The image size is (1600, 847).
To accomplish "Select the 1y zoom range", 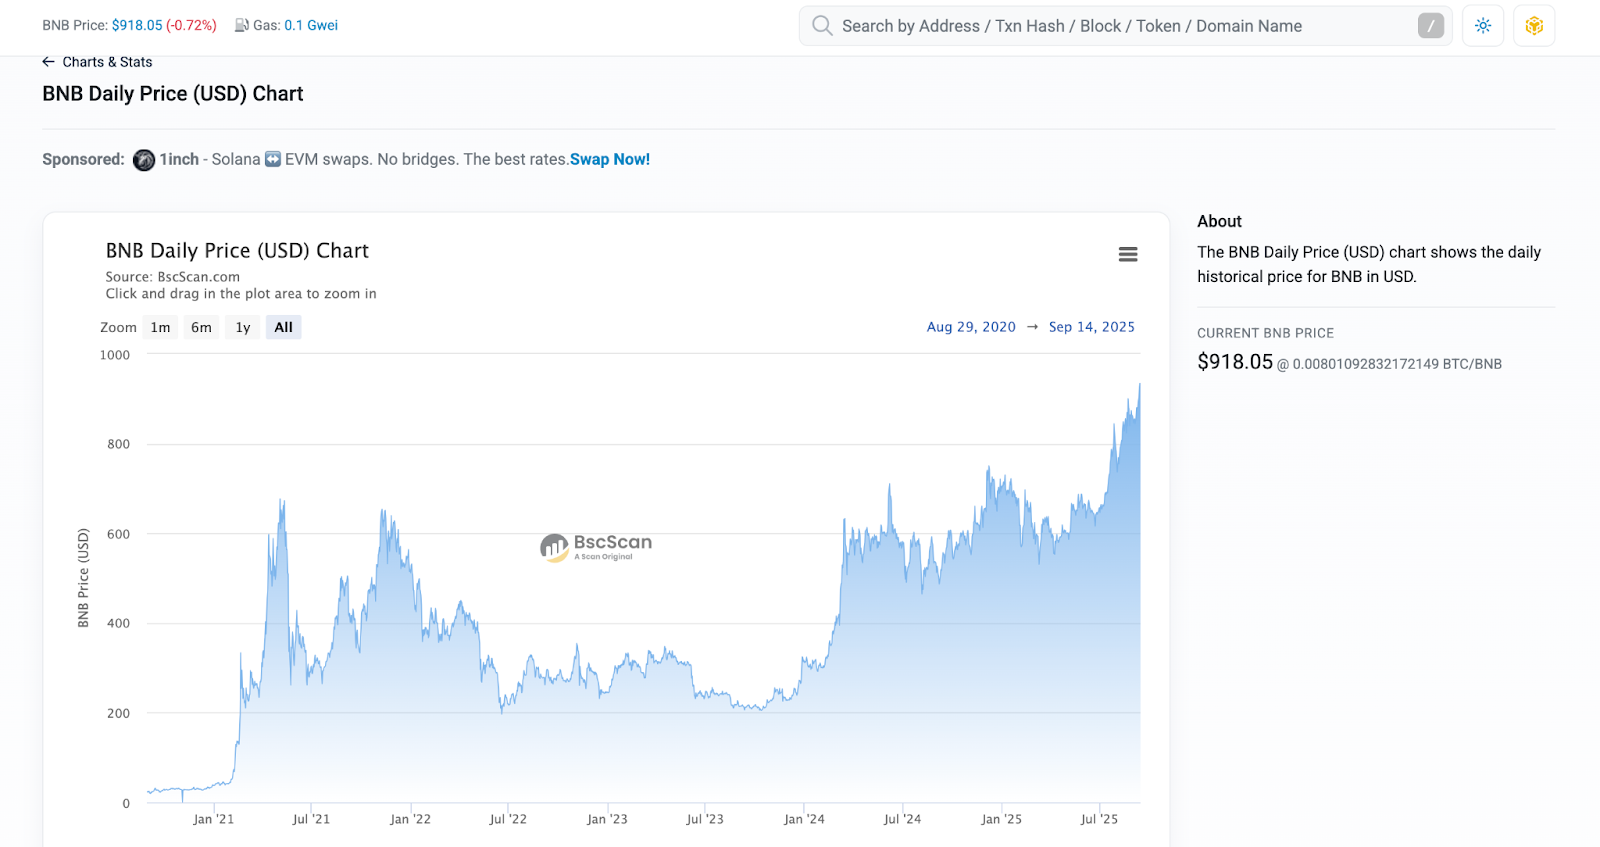I will point(243,327).
